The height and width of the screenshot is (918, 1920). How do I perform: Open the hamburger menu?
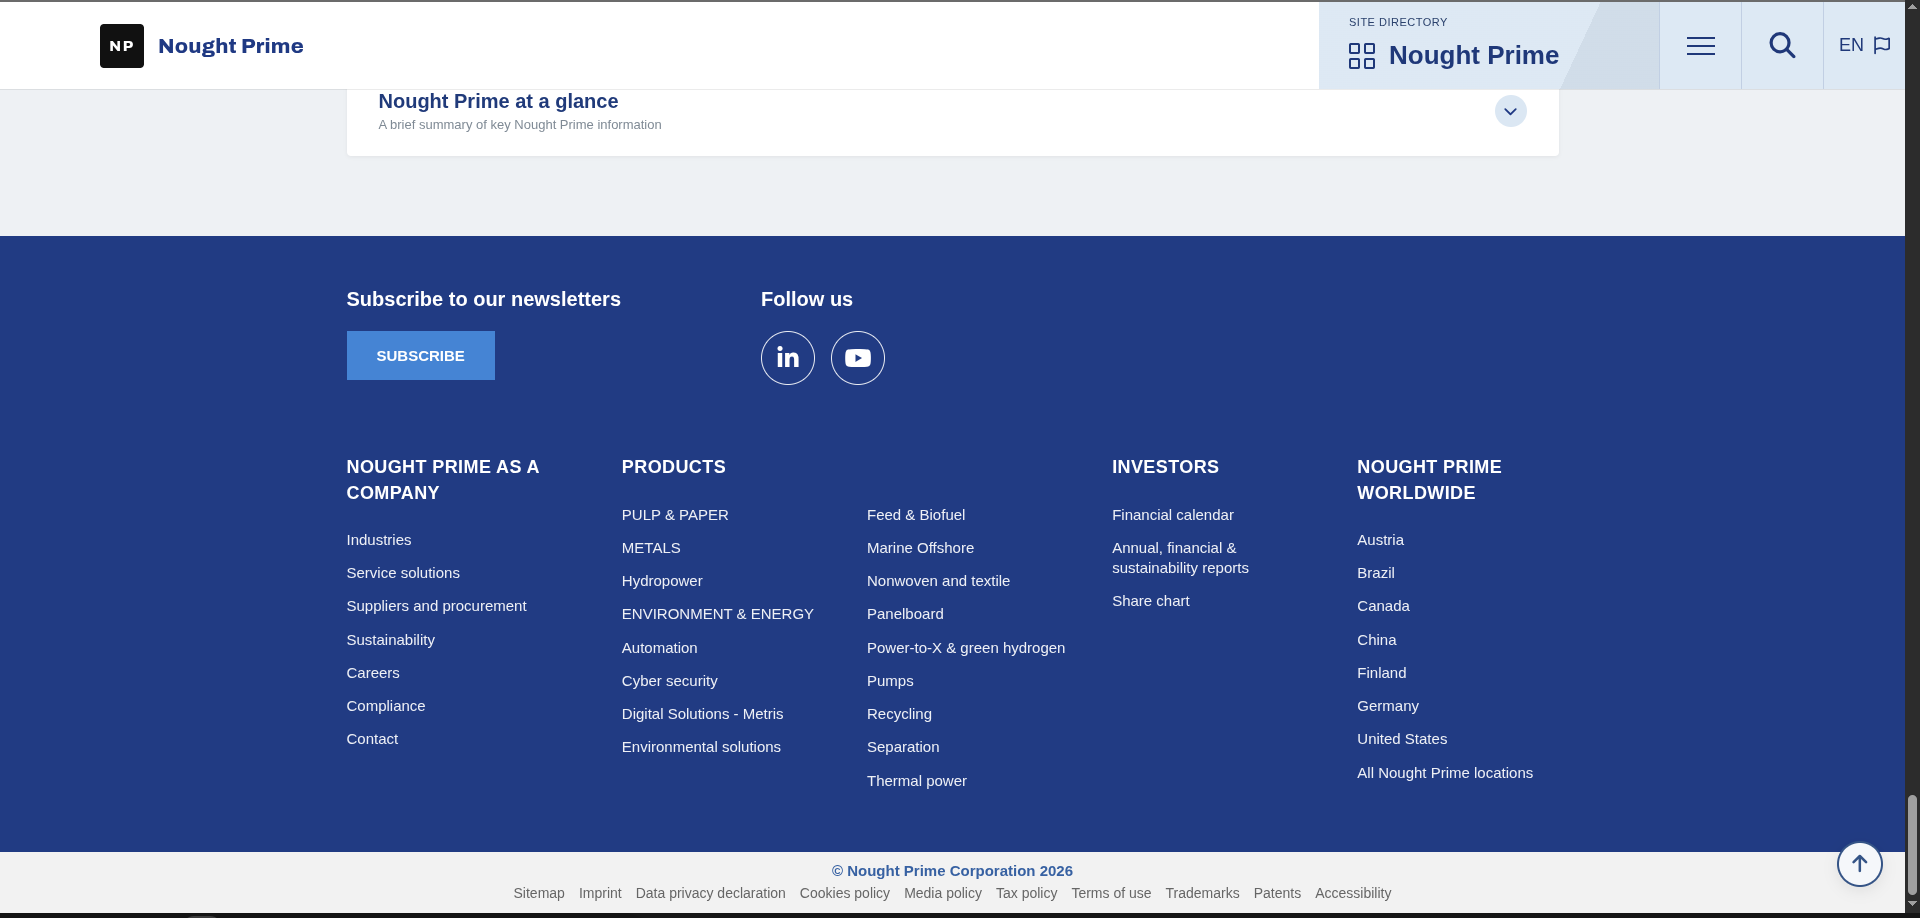(1700, 46)
